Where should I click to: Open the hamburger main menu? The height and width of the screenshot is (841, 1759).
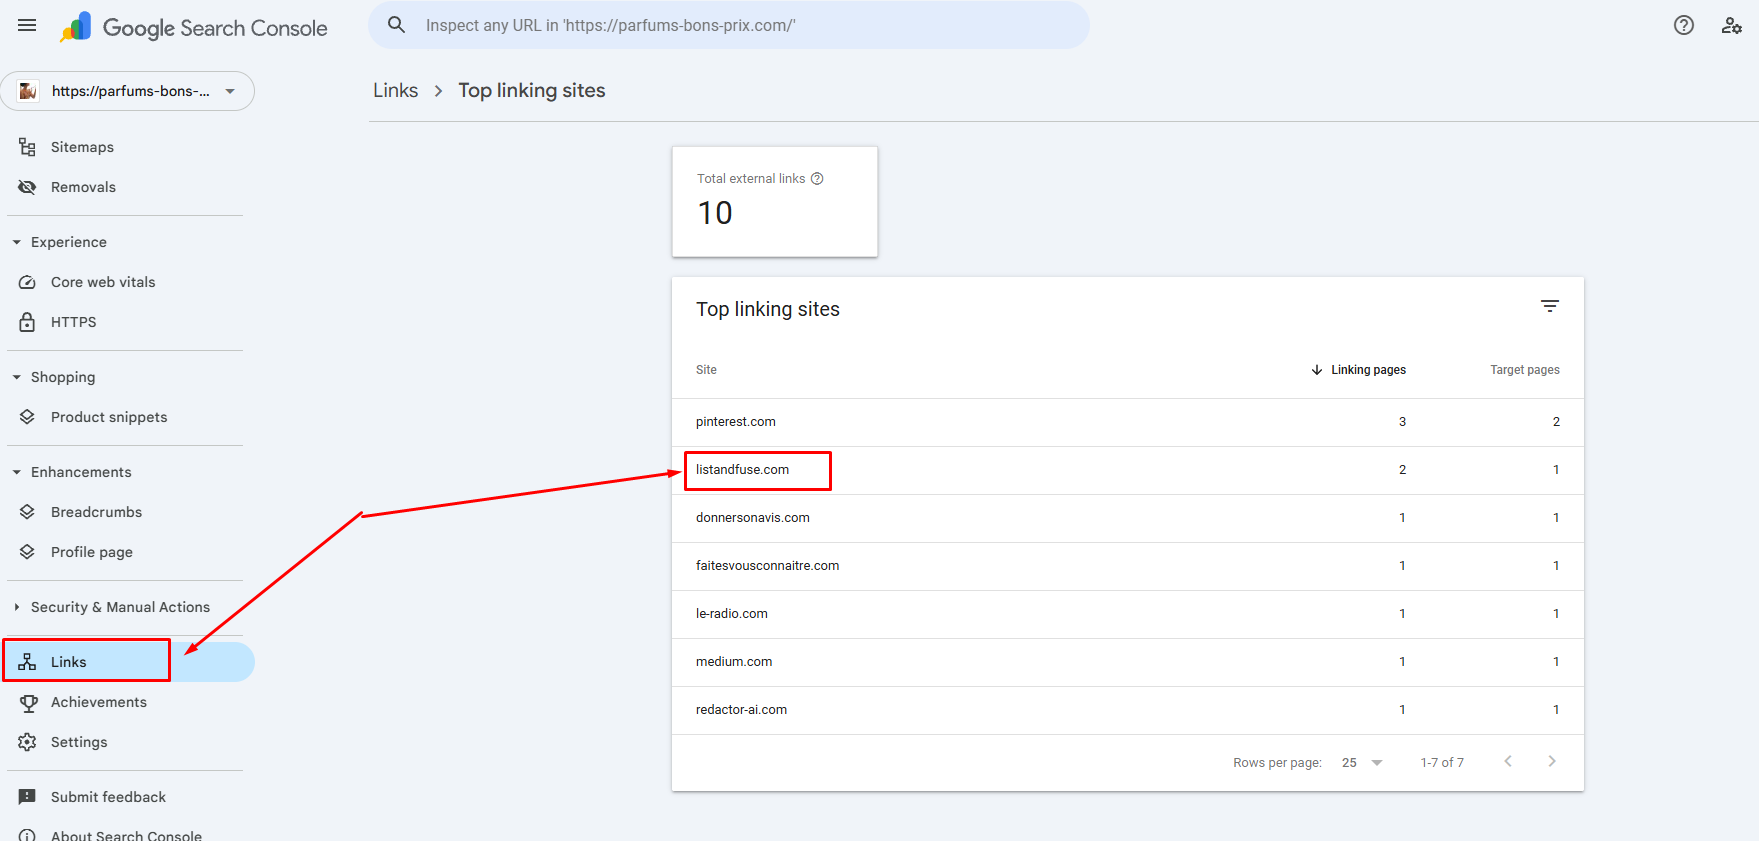coord(27,26)
